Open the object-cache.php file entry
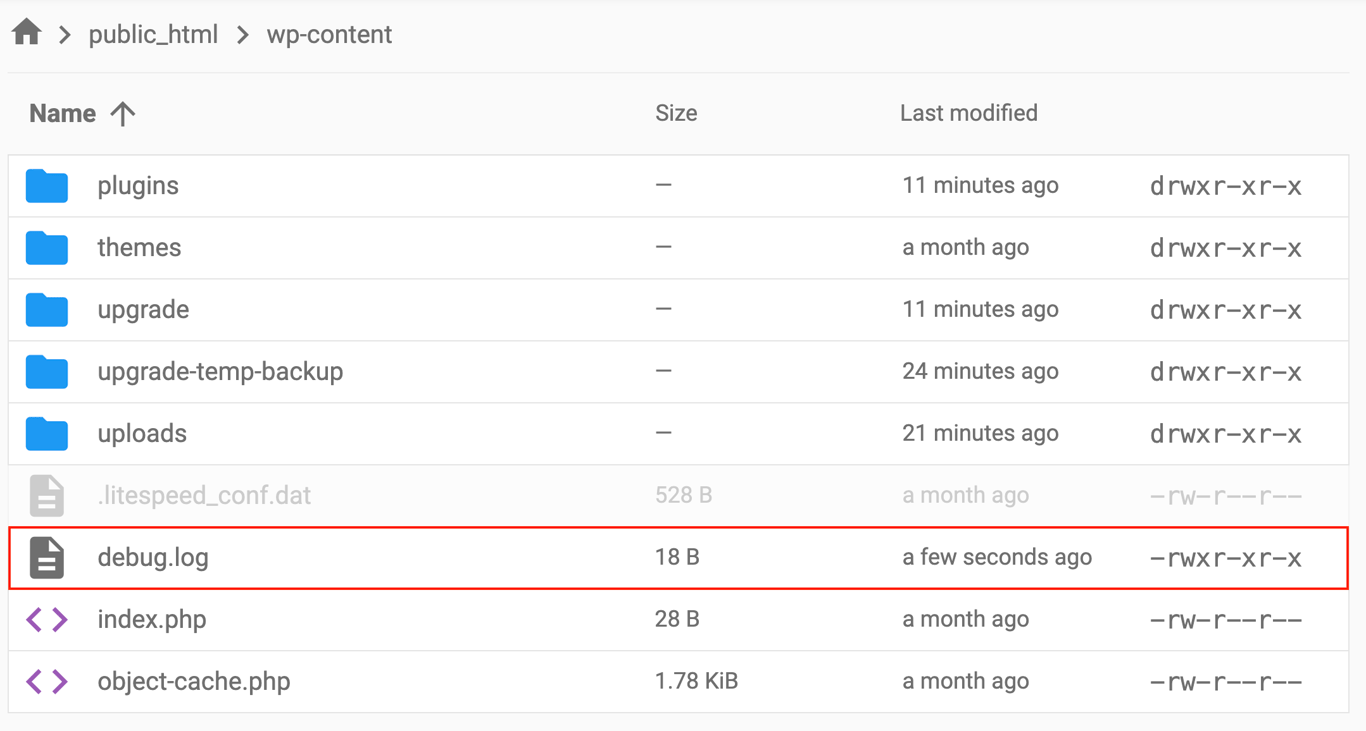The image size is (1366, 731). tap(193, 681)
